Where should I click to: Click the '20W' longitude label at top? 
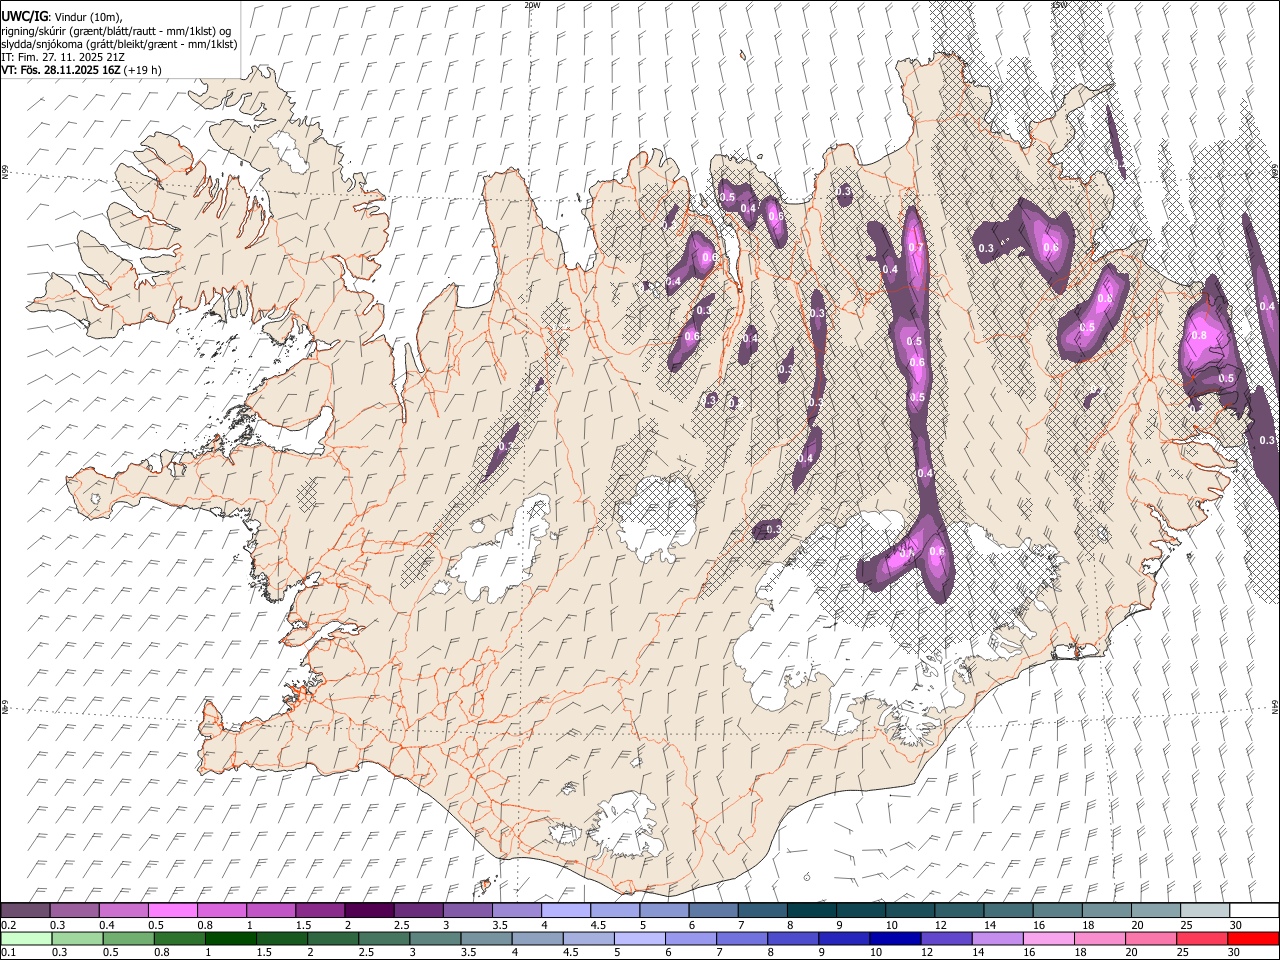pyautogui.click(x=532, y=5)
